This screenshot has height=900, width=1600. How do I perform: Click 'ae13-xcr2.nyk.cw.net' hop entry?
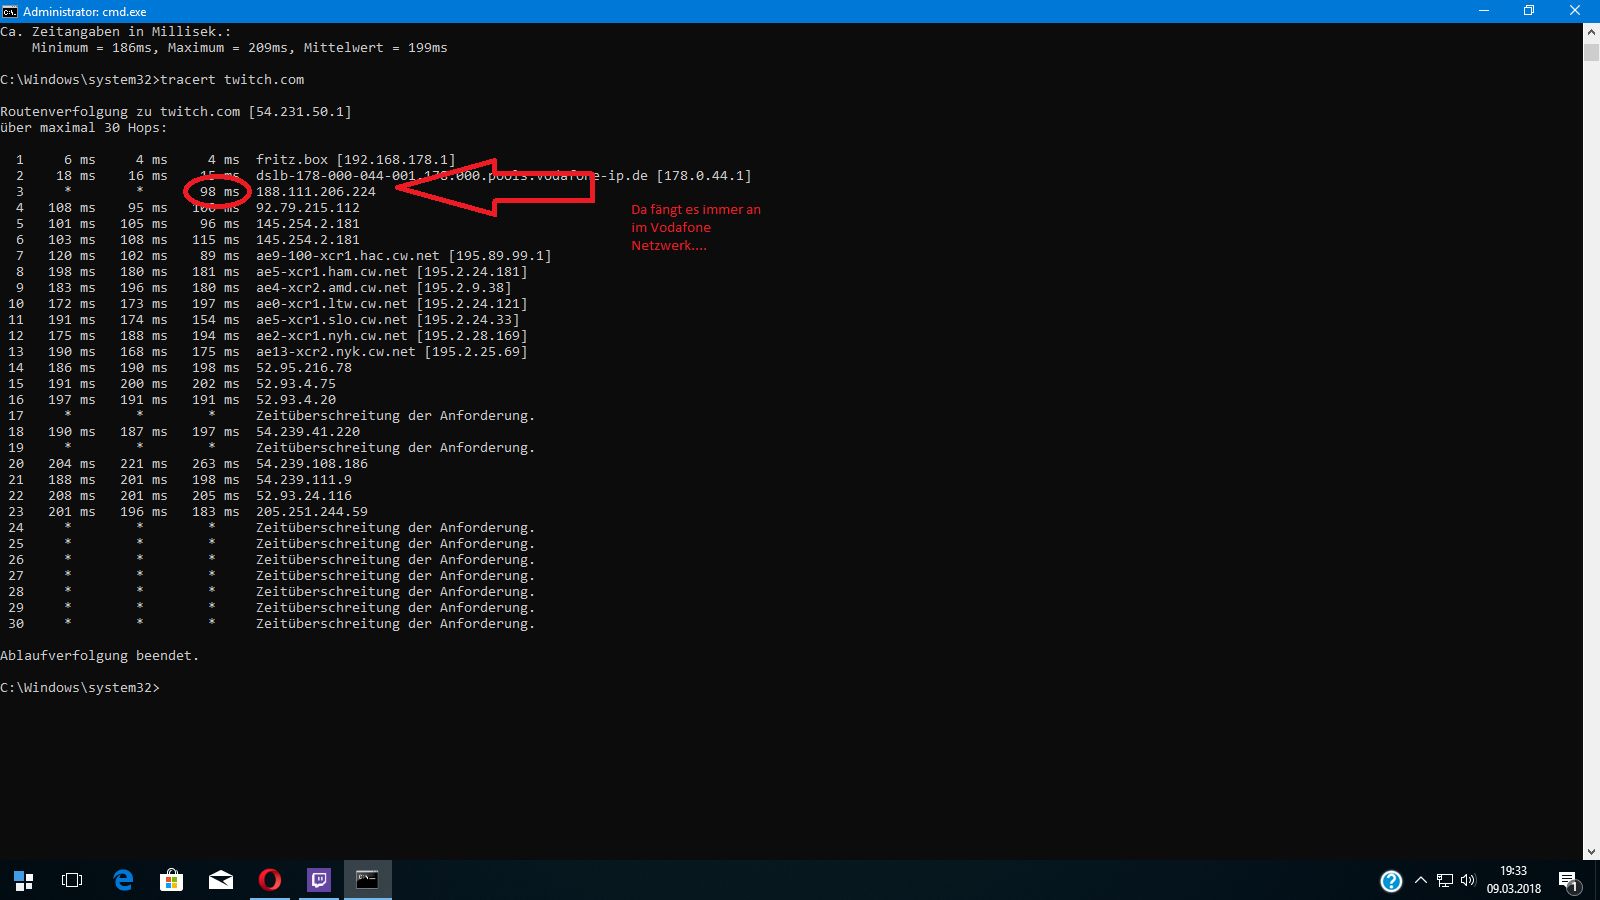391,352
